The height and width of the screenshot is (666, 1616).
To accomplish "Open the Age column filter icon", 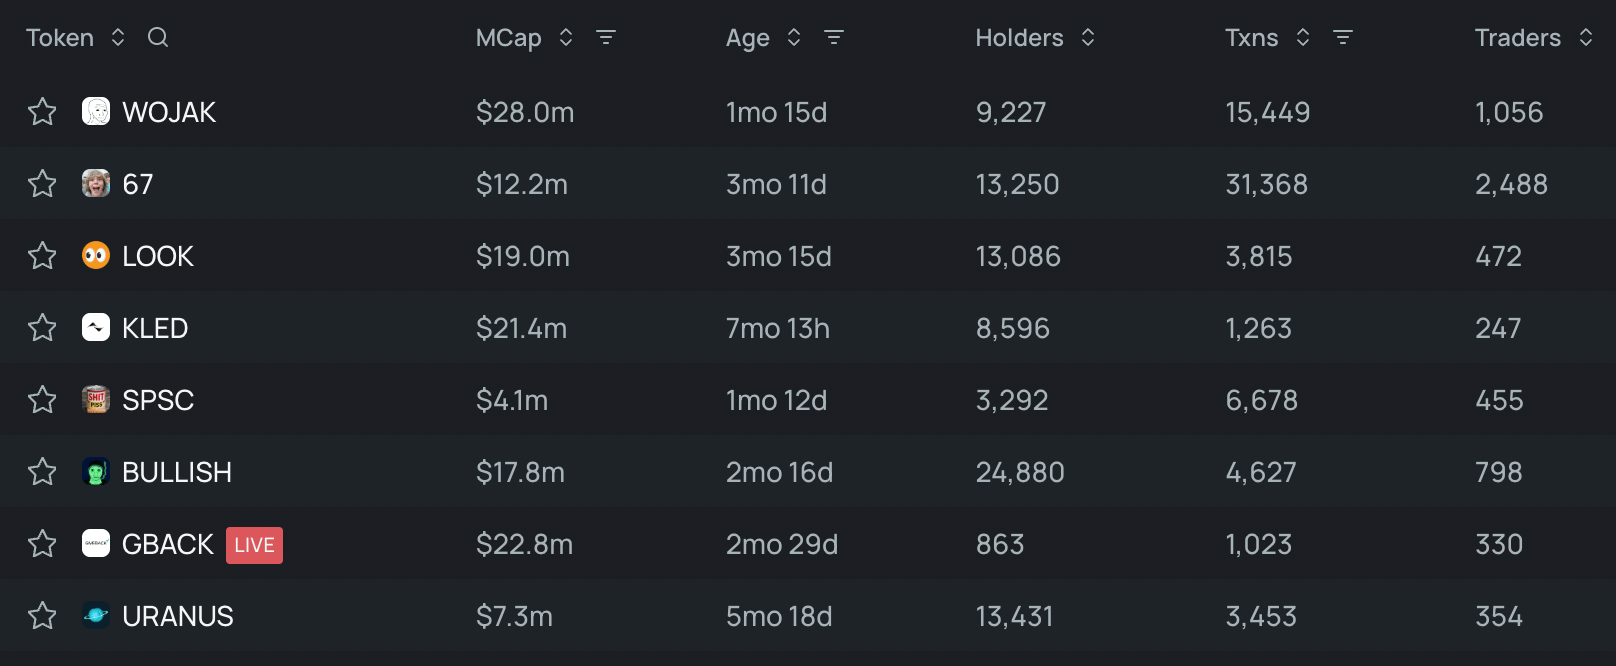I will (x=834, y=38).
